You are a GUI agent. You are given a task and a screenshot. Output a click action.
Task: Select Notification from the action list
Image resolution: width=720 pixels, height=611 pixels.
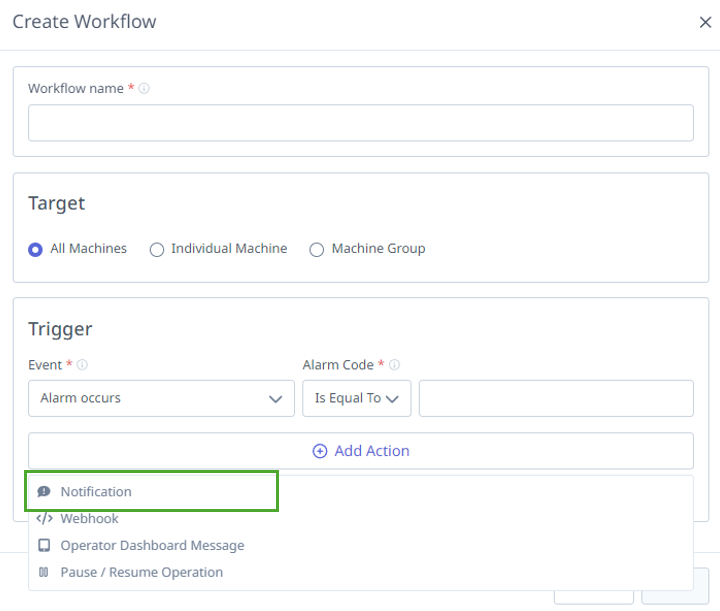coord(96,492)
